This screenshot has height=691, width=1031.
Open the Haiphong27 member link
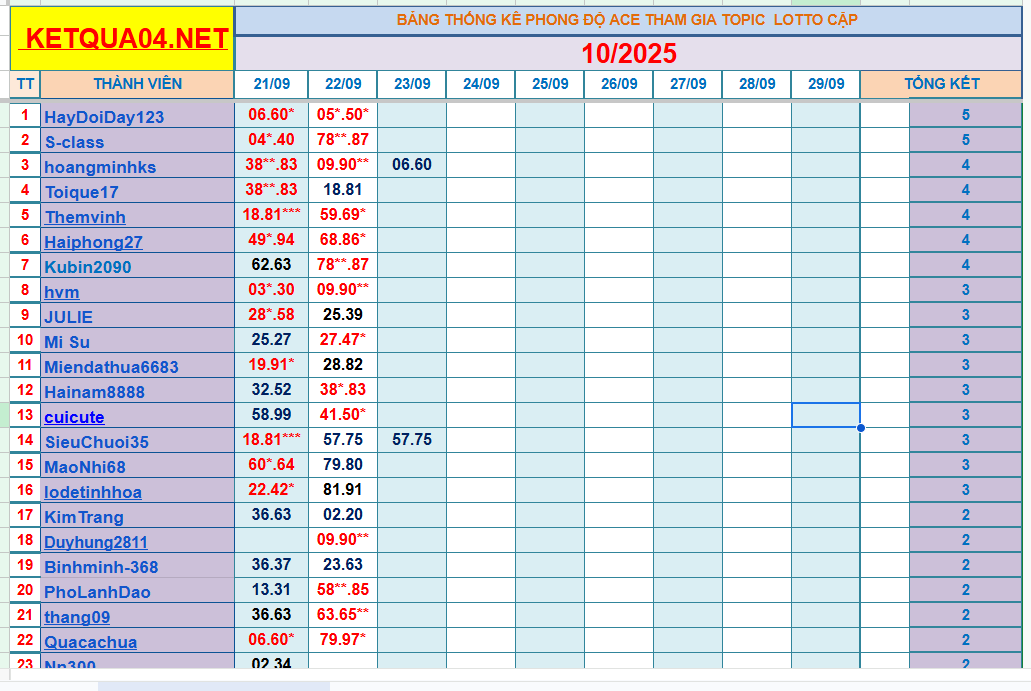(93, 242)
